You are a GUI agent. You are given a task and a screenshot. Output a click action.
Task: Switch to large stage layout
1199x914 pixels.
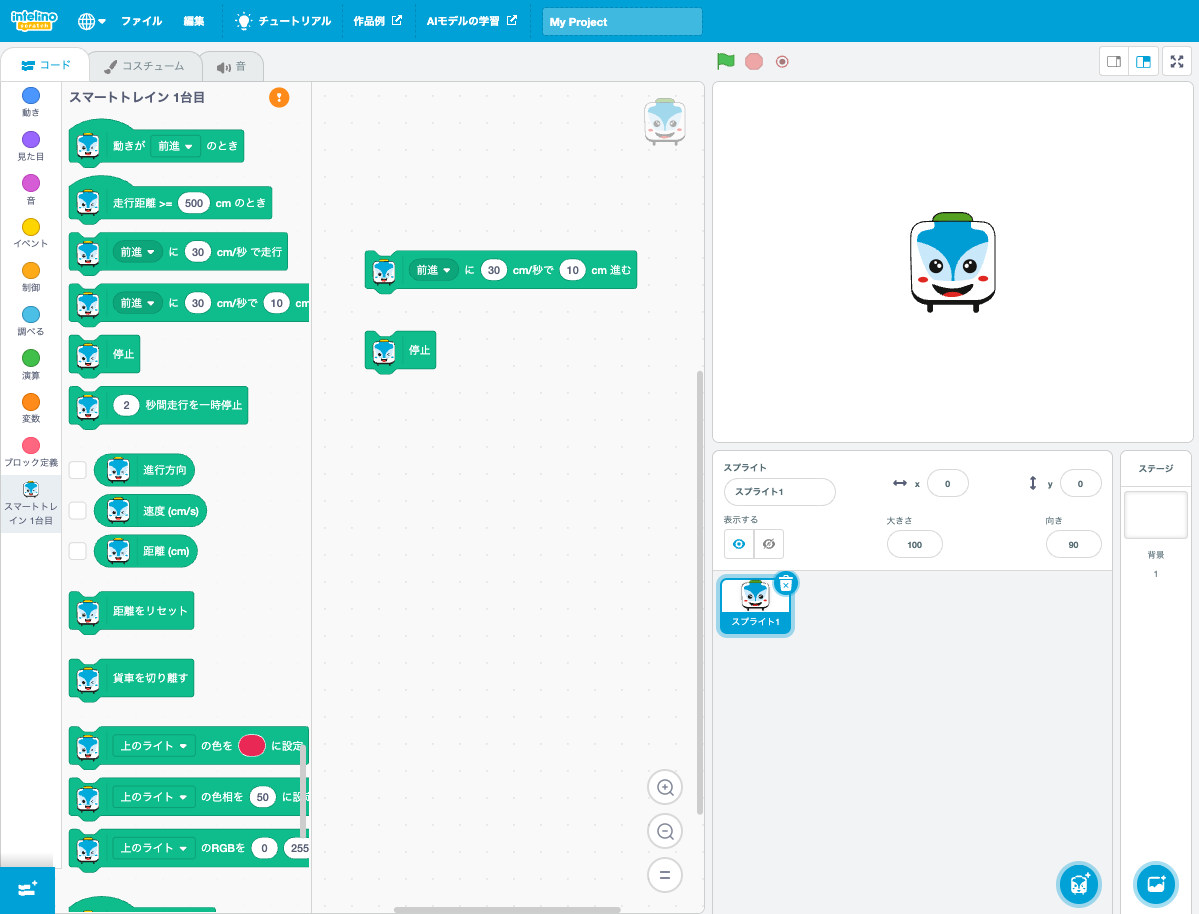pos(1144,61)
